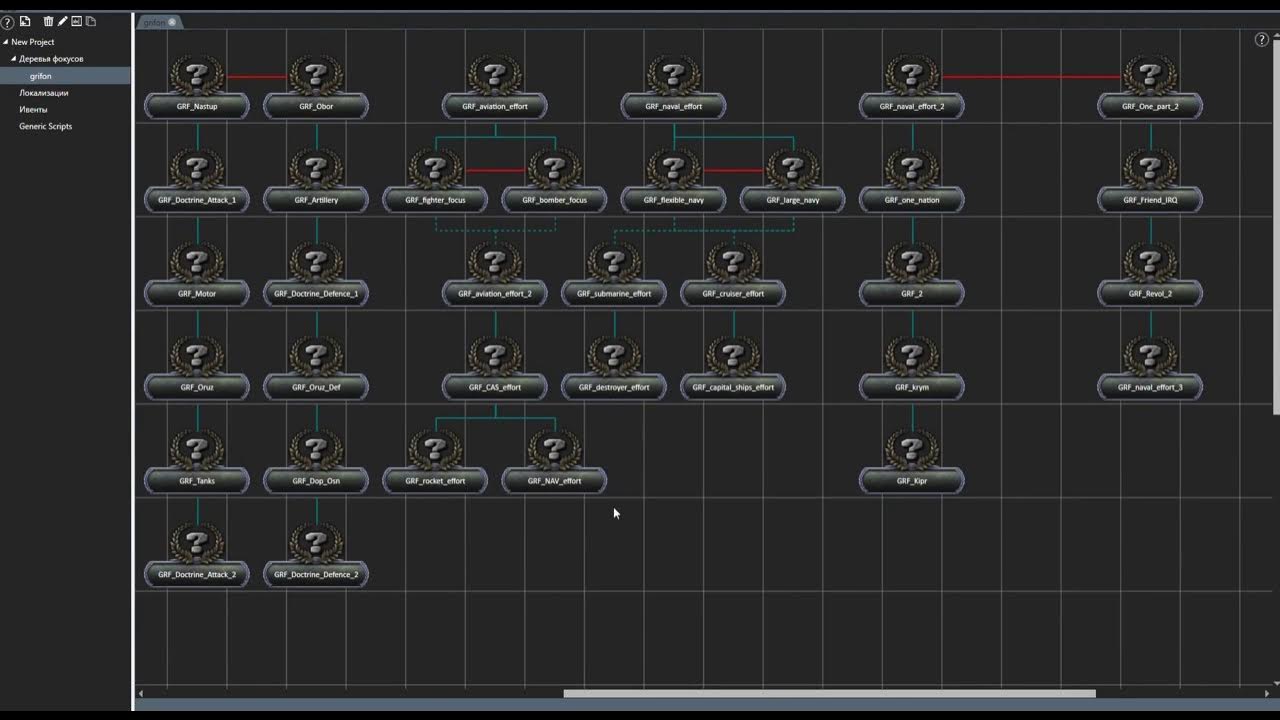Select the GRF_flexible_navy focus node

[674, 181]
